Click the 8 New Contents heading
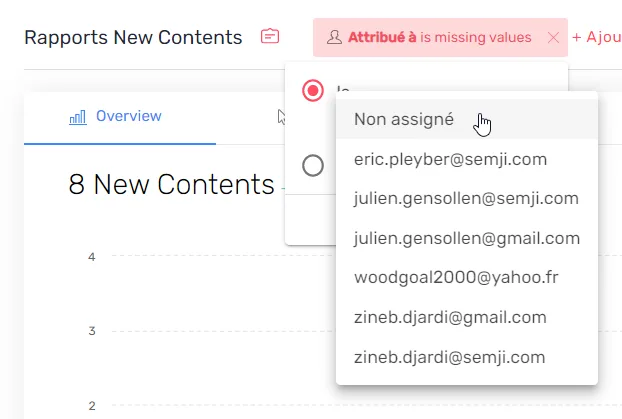The width and height of the screenshot is (622, 419). (171, 185)
